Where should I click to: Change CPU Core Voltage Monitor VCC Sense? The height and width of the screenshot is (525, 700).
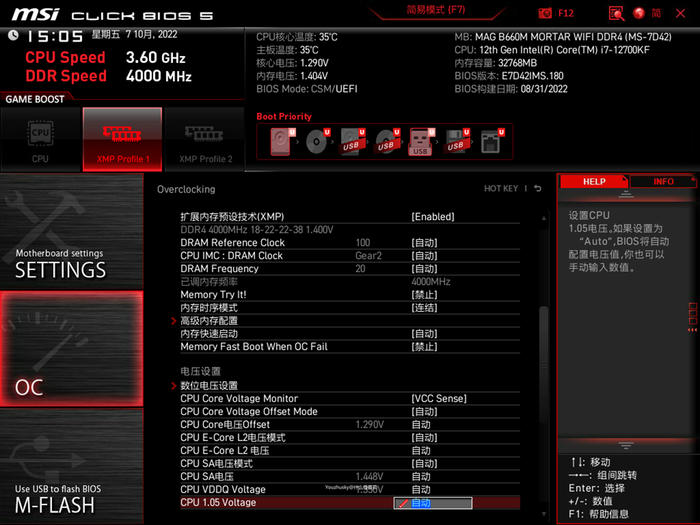click(439, 399)
